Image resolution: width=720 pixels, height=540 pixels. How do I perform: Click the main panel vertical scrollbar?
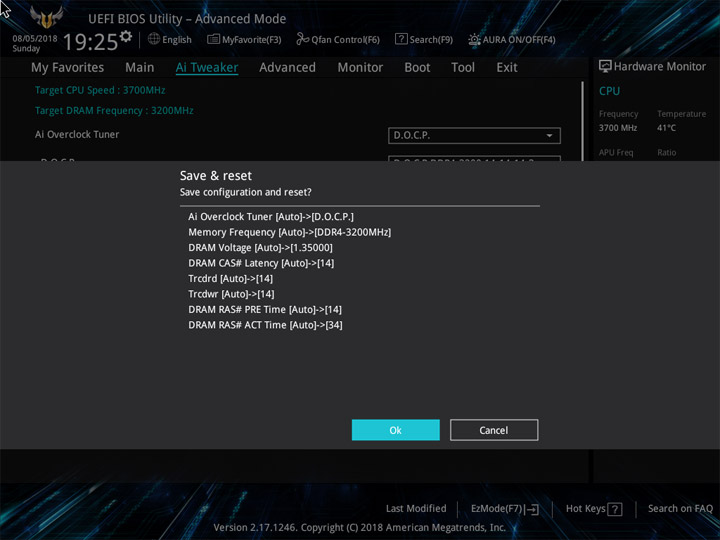click(582, 121)
